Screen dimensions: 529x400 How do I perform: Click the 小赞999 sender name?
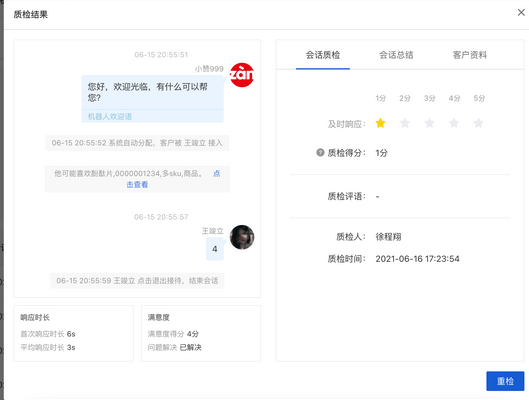point(209,69)
